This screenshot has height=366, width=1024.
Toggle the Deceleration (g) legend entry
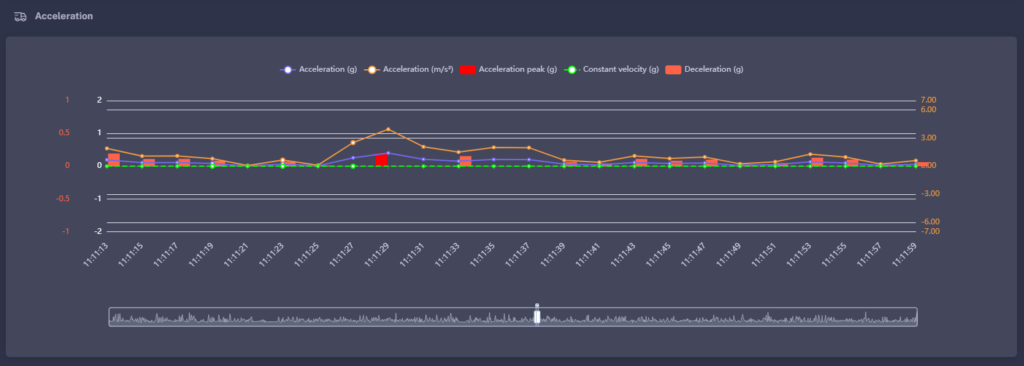click(705, 69)
